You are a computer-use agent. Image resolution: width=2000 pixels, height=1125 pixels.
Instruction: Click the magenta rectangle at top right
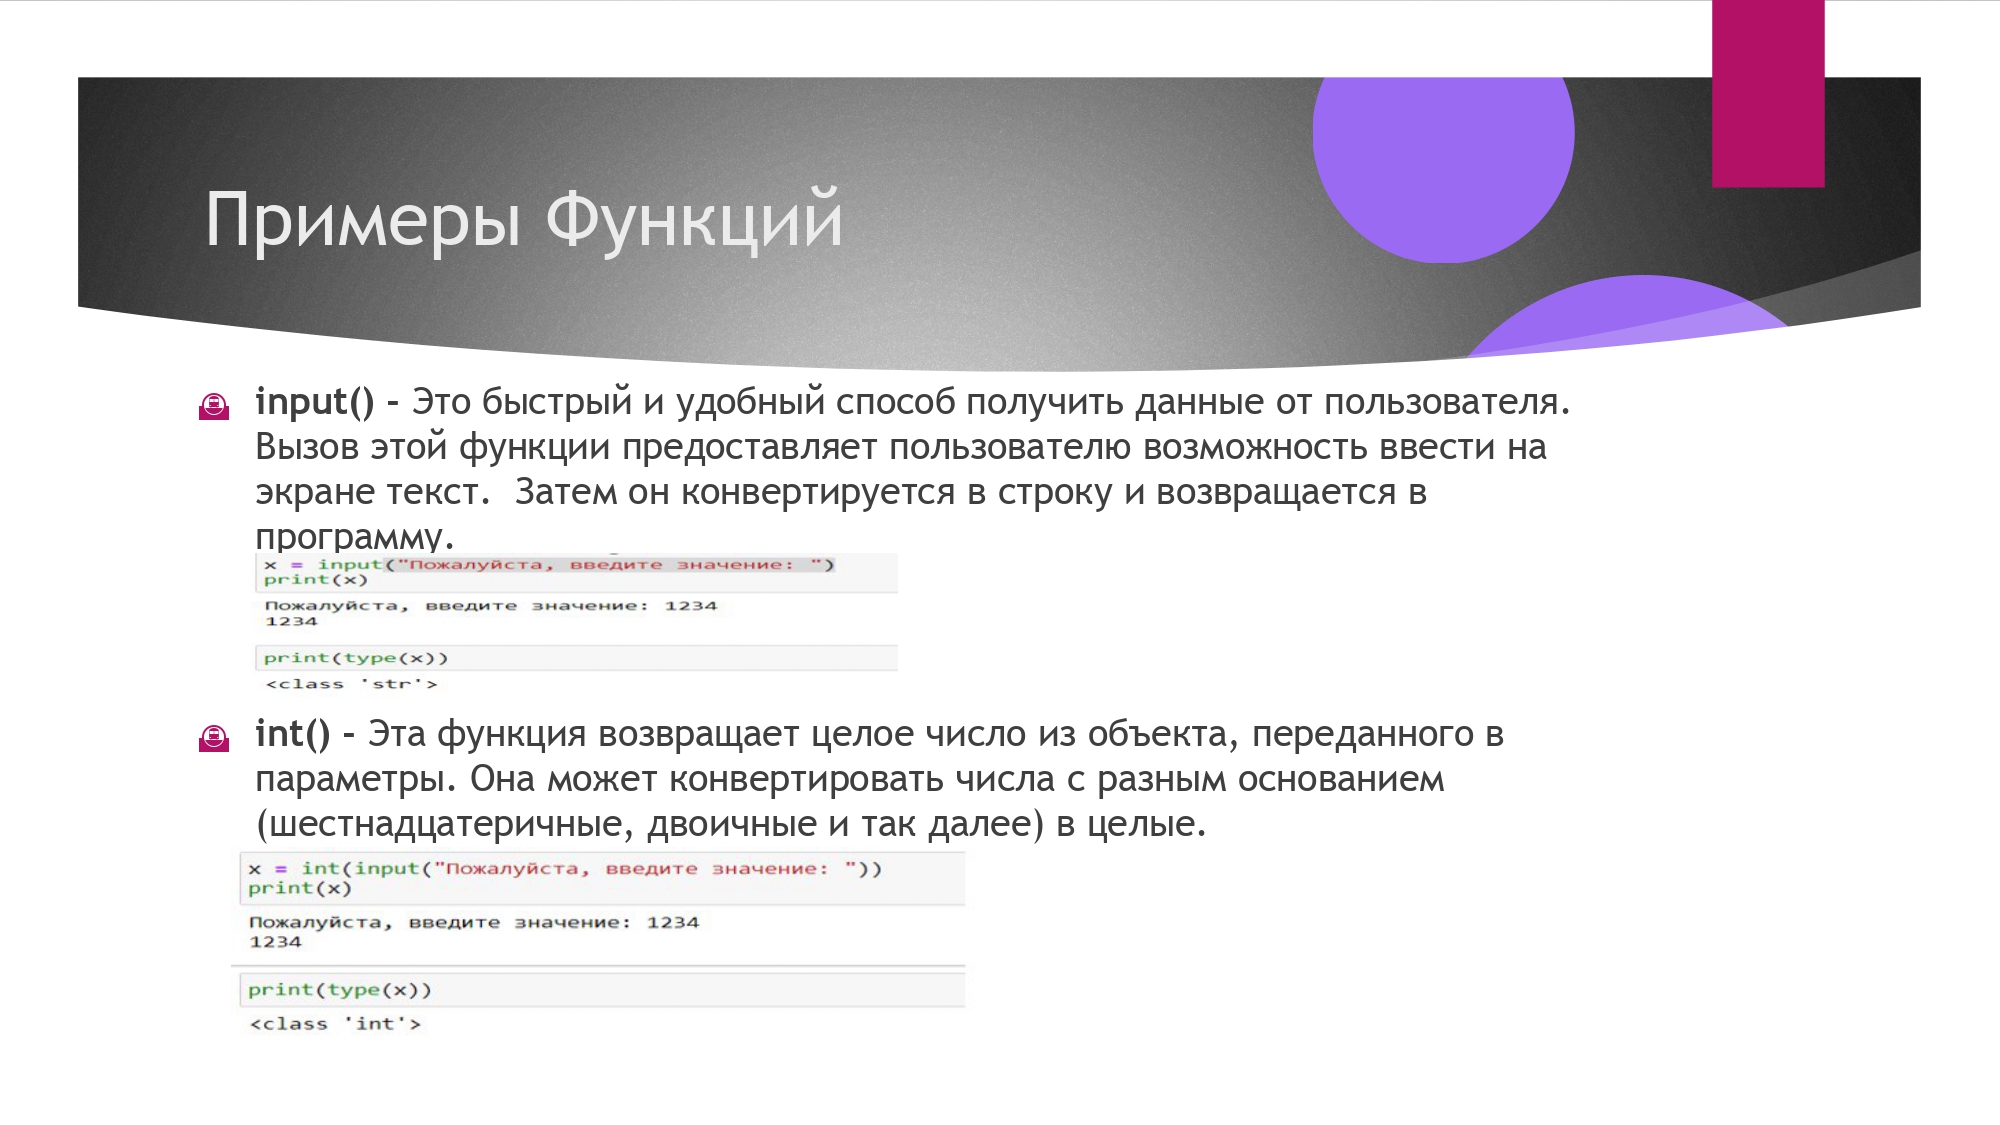[1768, 94]
